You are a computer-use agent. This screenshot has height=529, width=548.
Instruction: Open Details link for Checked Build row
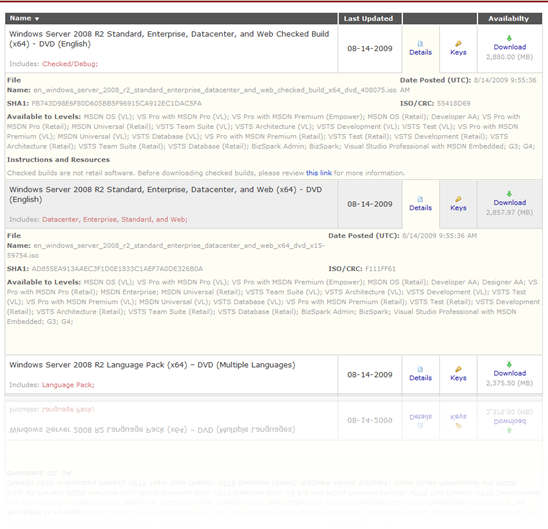[420, 52]
